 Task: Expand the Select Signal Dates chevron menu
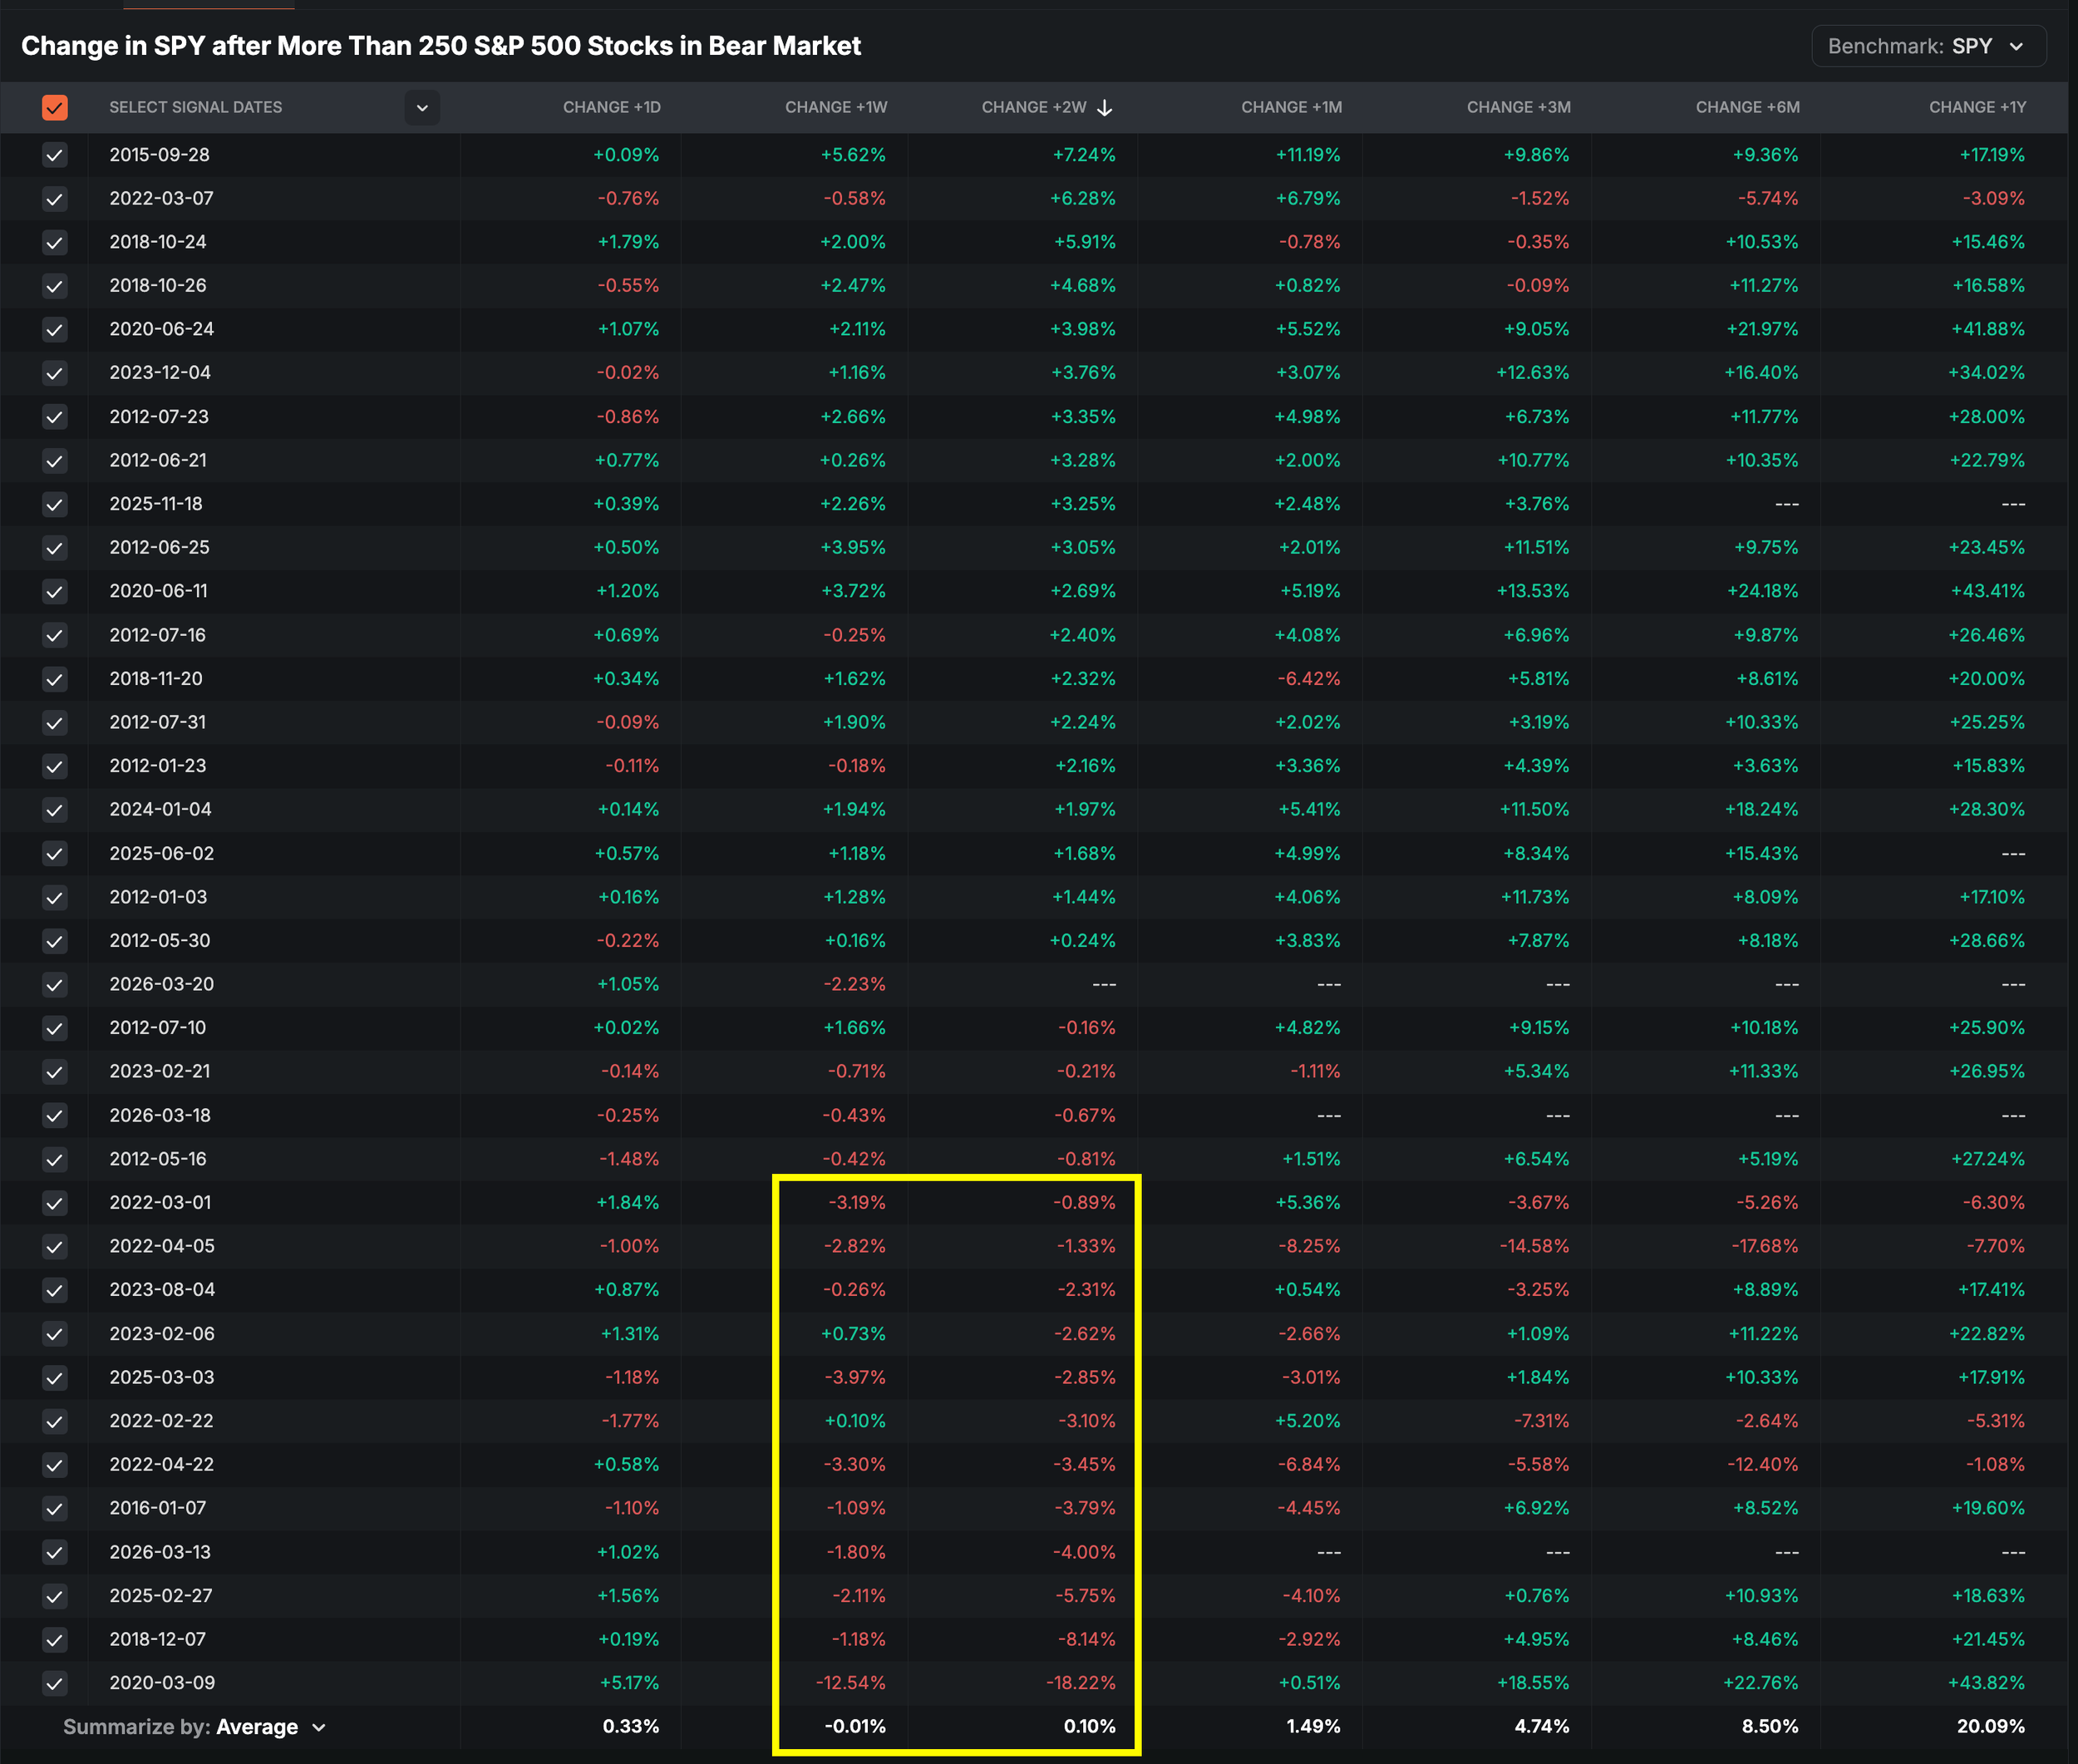[422, 107]
